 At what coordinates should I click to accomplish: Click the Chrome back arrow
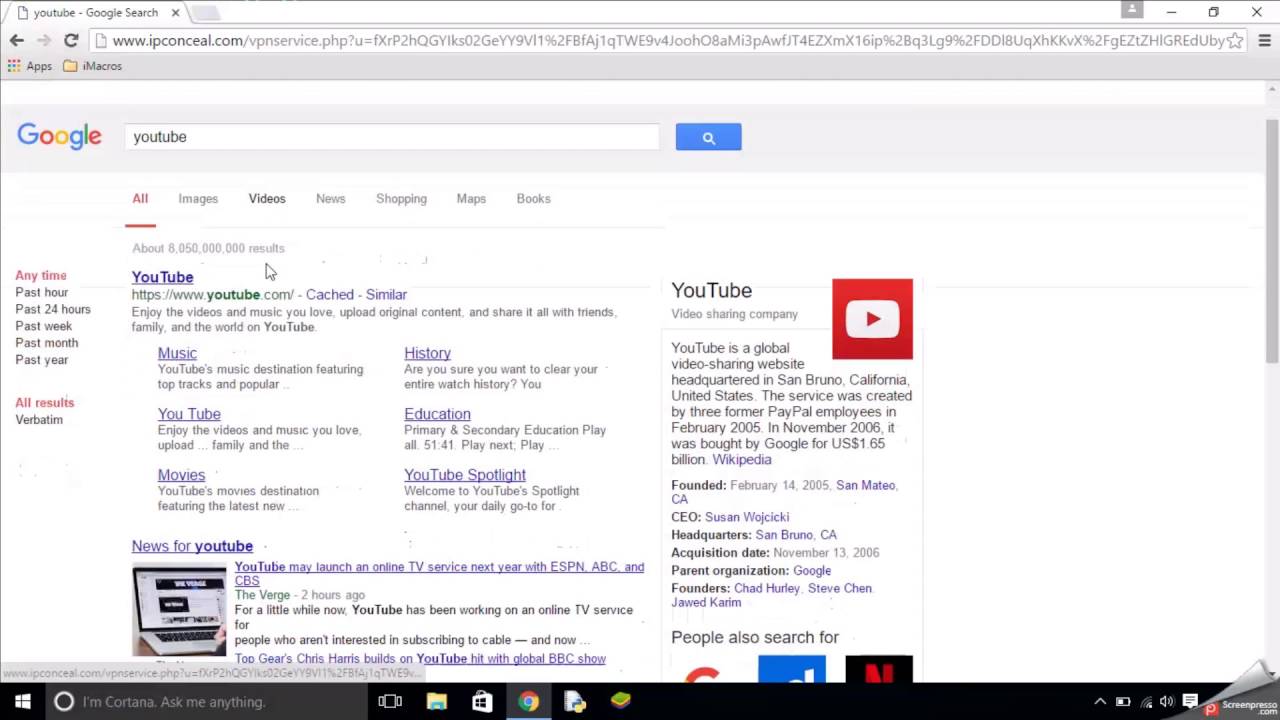16,40
